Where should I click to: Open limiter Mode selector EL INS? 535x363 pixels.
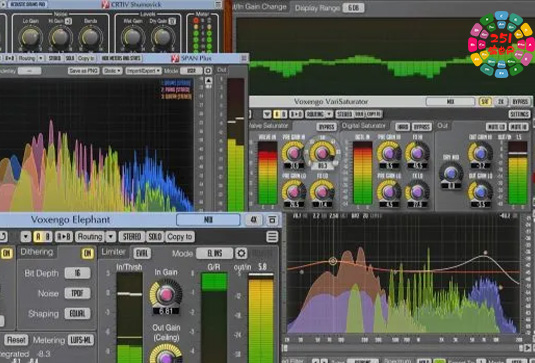tap(214, 253)
